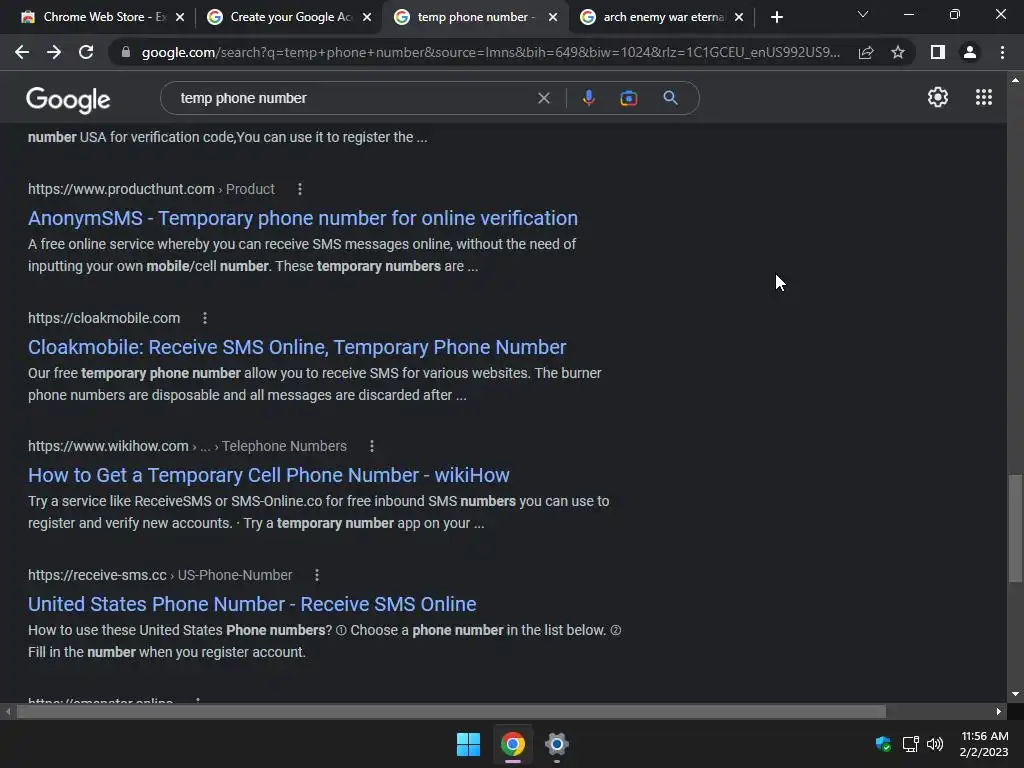Click the vertical scrollbar thumb

(x=1015, y=528)
